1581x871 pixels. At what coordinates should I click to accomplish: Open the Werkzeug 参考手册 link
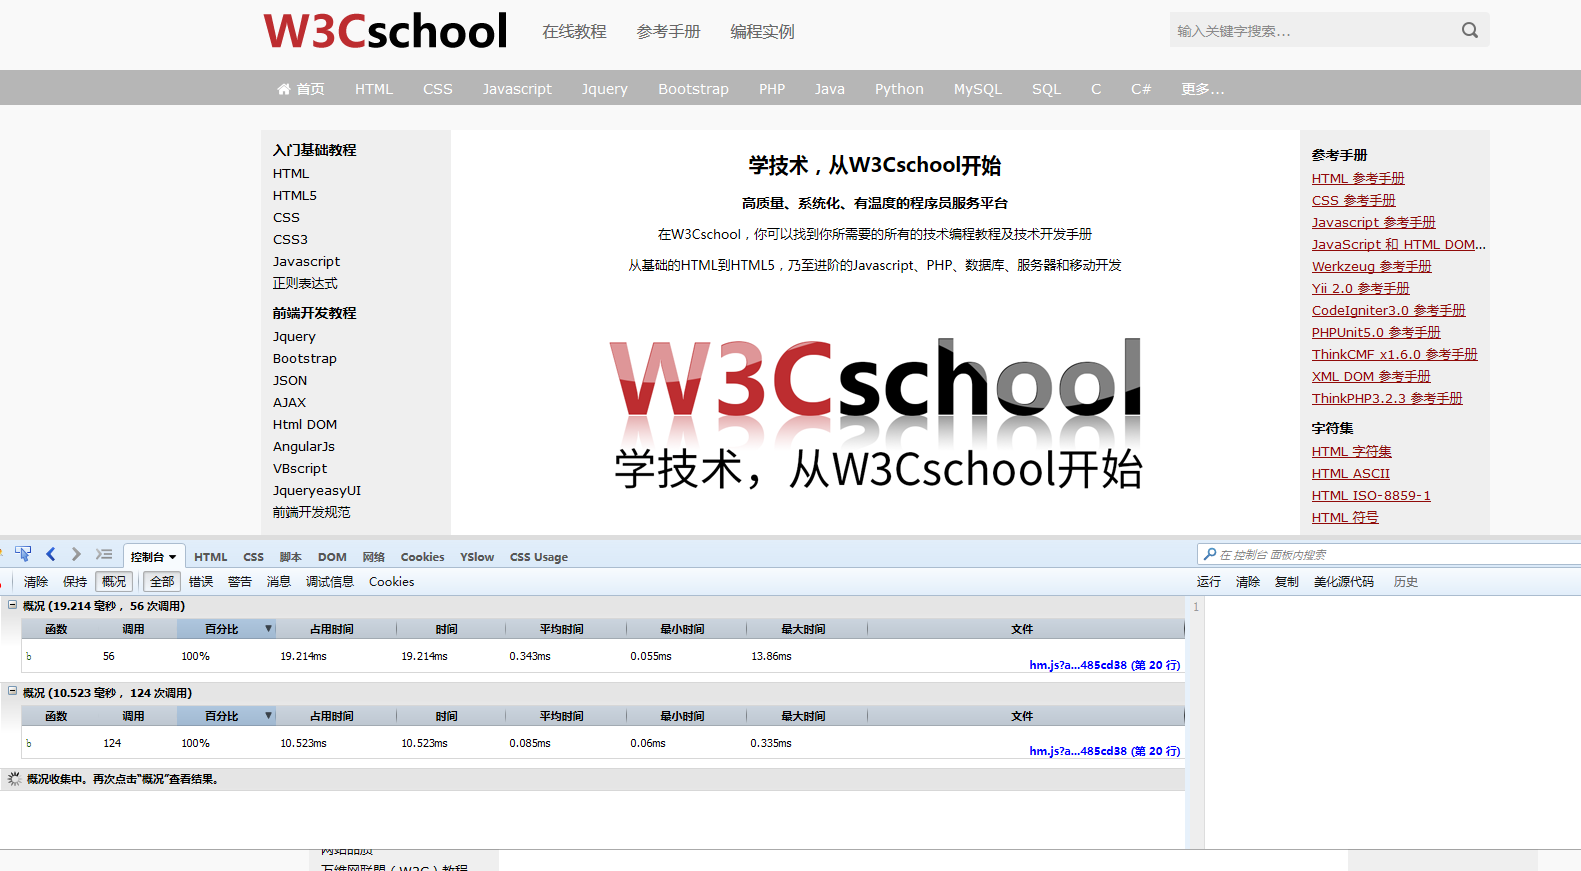[x=1372, y=267]
